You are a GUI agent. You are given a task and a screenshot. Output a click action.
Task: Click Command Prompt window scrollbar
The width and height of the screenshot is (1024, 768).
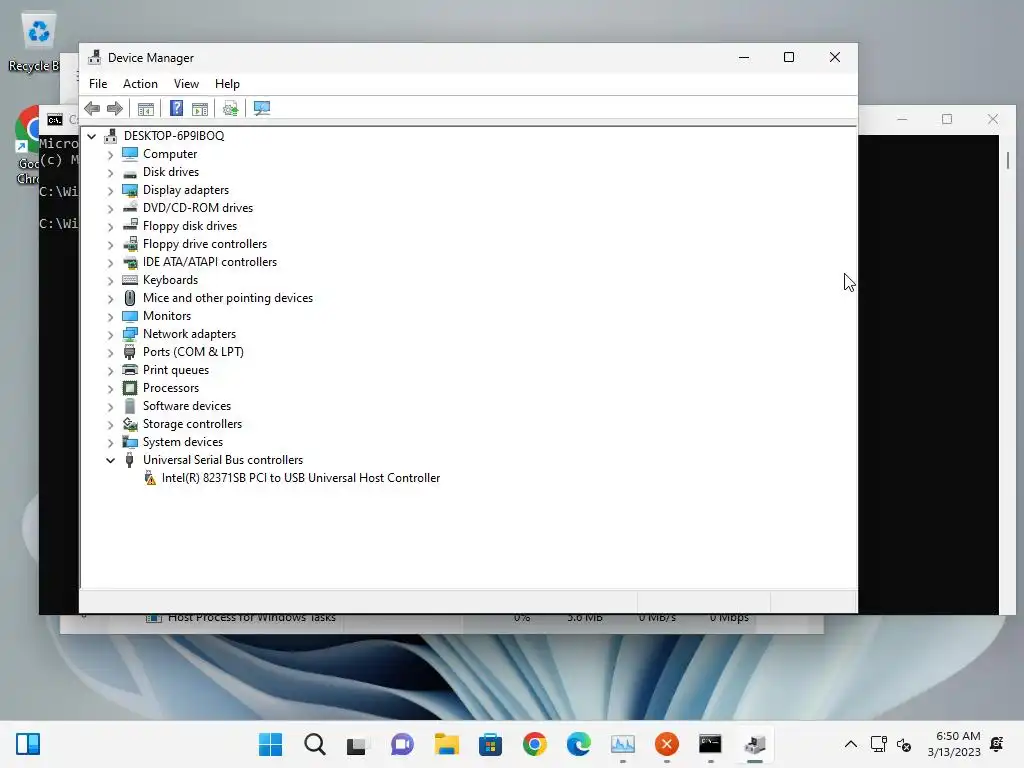[x=1008, y=160]
